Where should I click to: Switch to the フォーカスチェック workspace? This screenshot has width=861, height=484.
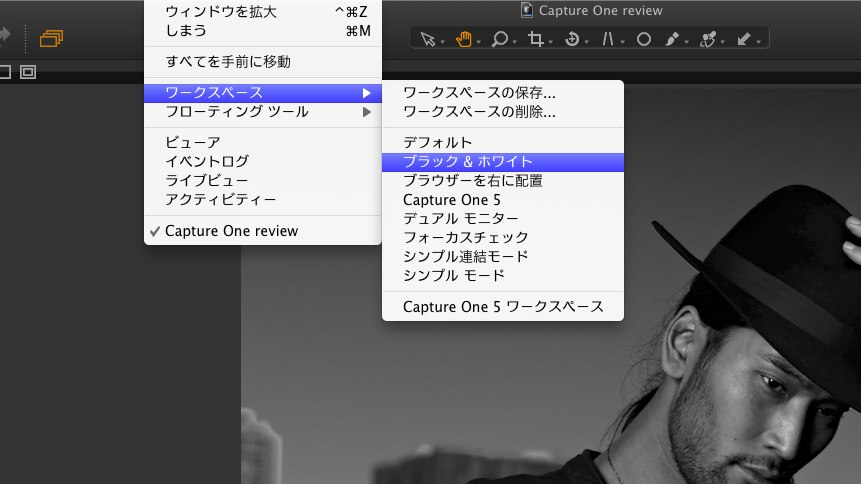tap(503, 237)
